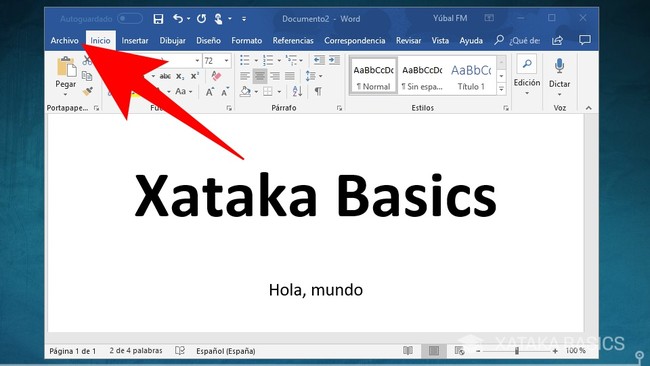Viewport: 650px width, 366px height.
Task: Increase font size with larger A
Action: point(210,92)
